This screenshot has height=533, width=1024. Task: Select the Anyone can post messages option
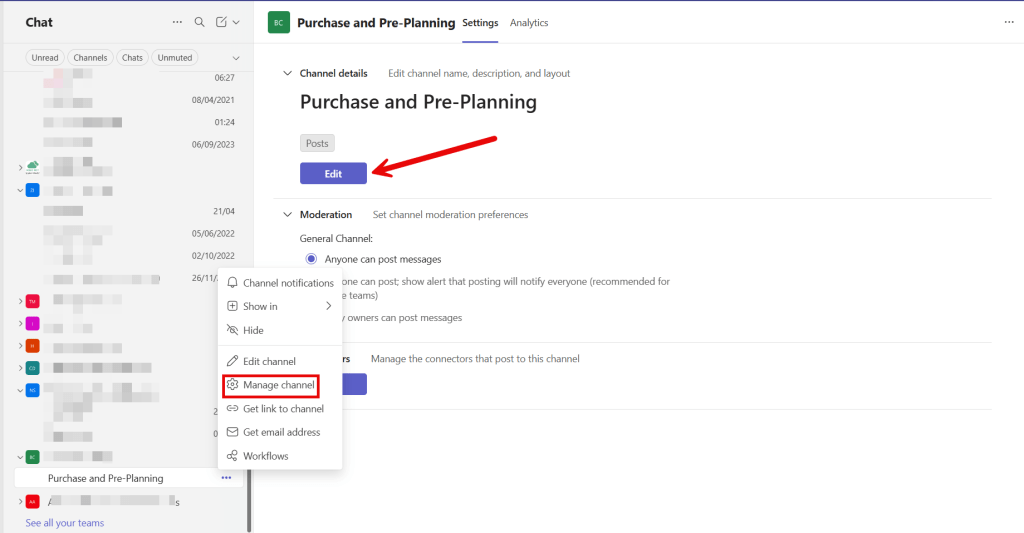point(311,259)
